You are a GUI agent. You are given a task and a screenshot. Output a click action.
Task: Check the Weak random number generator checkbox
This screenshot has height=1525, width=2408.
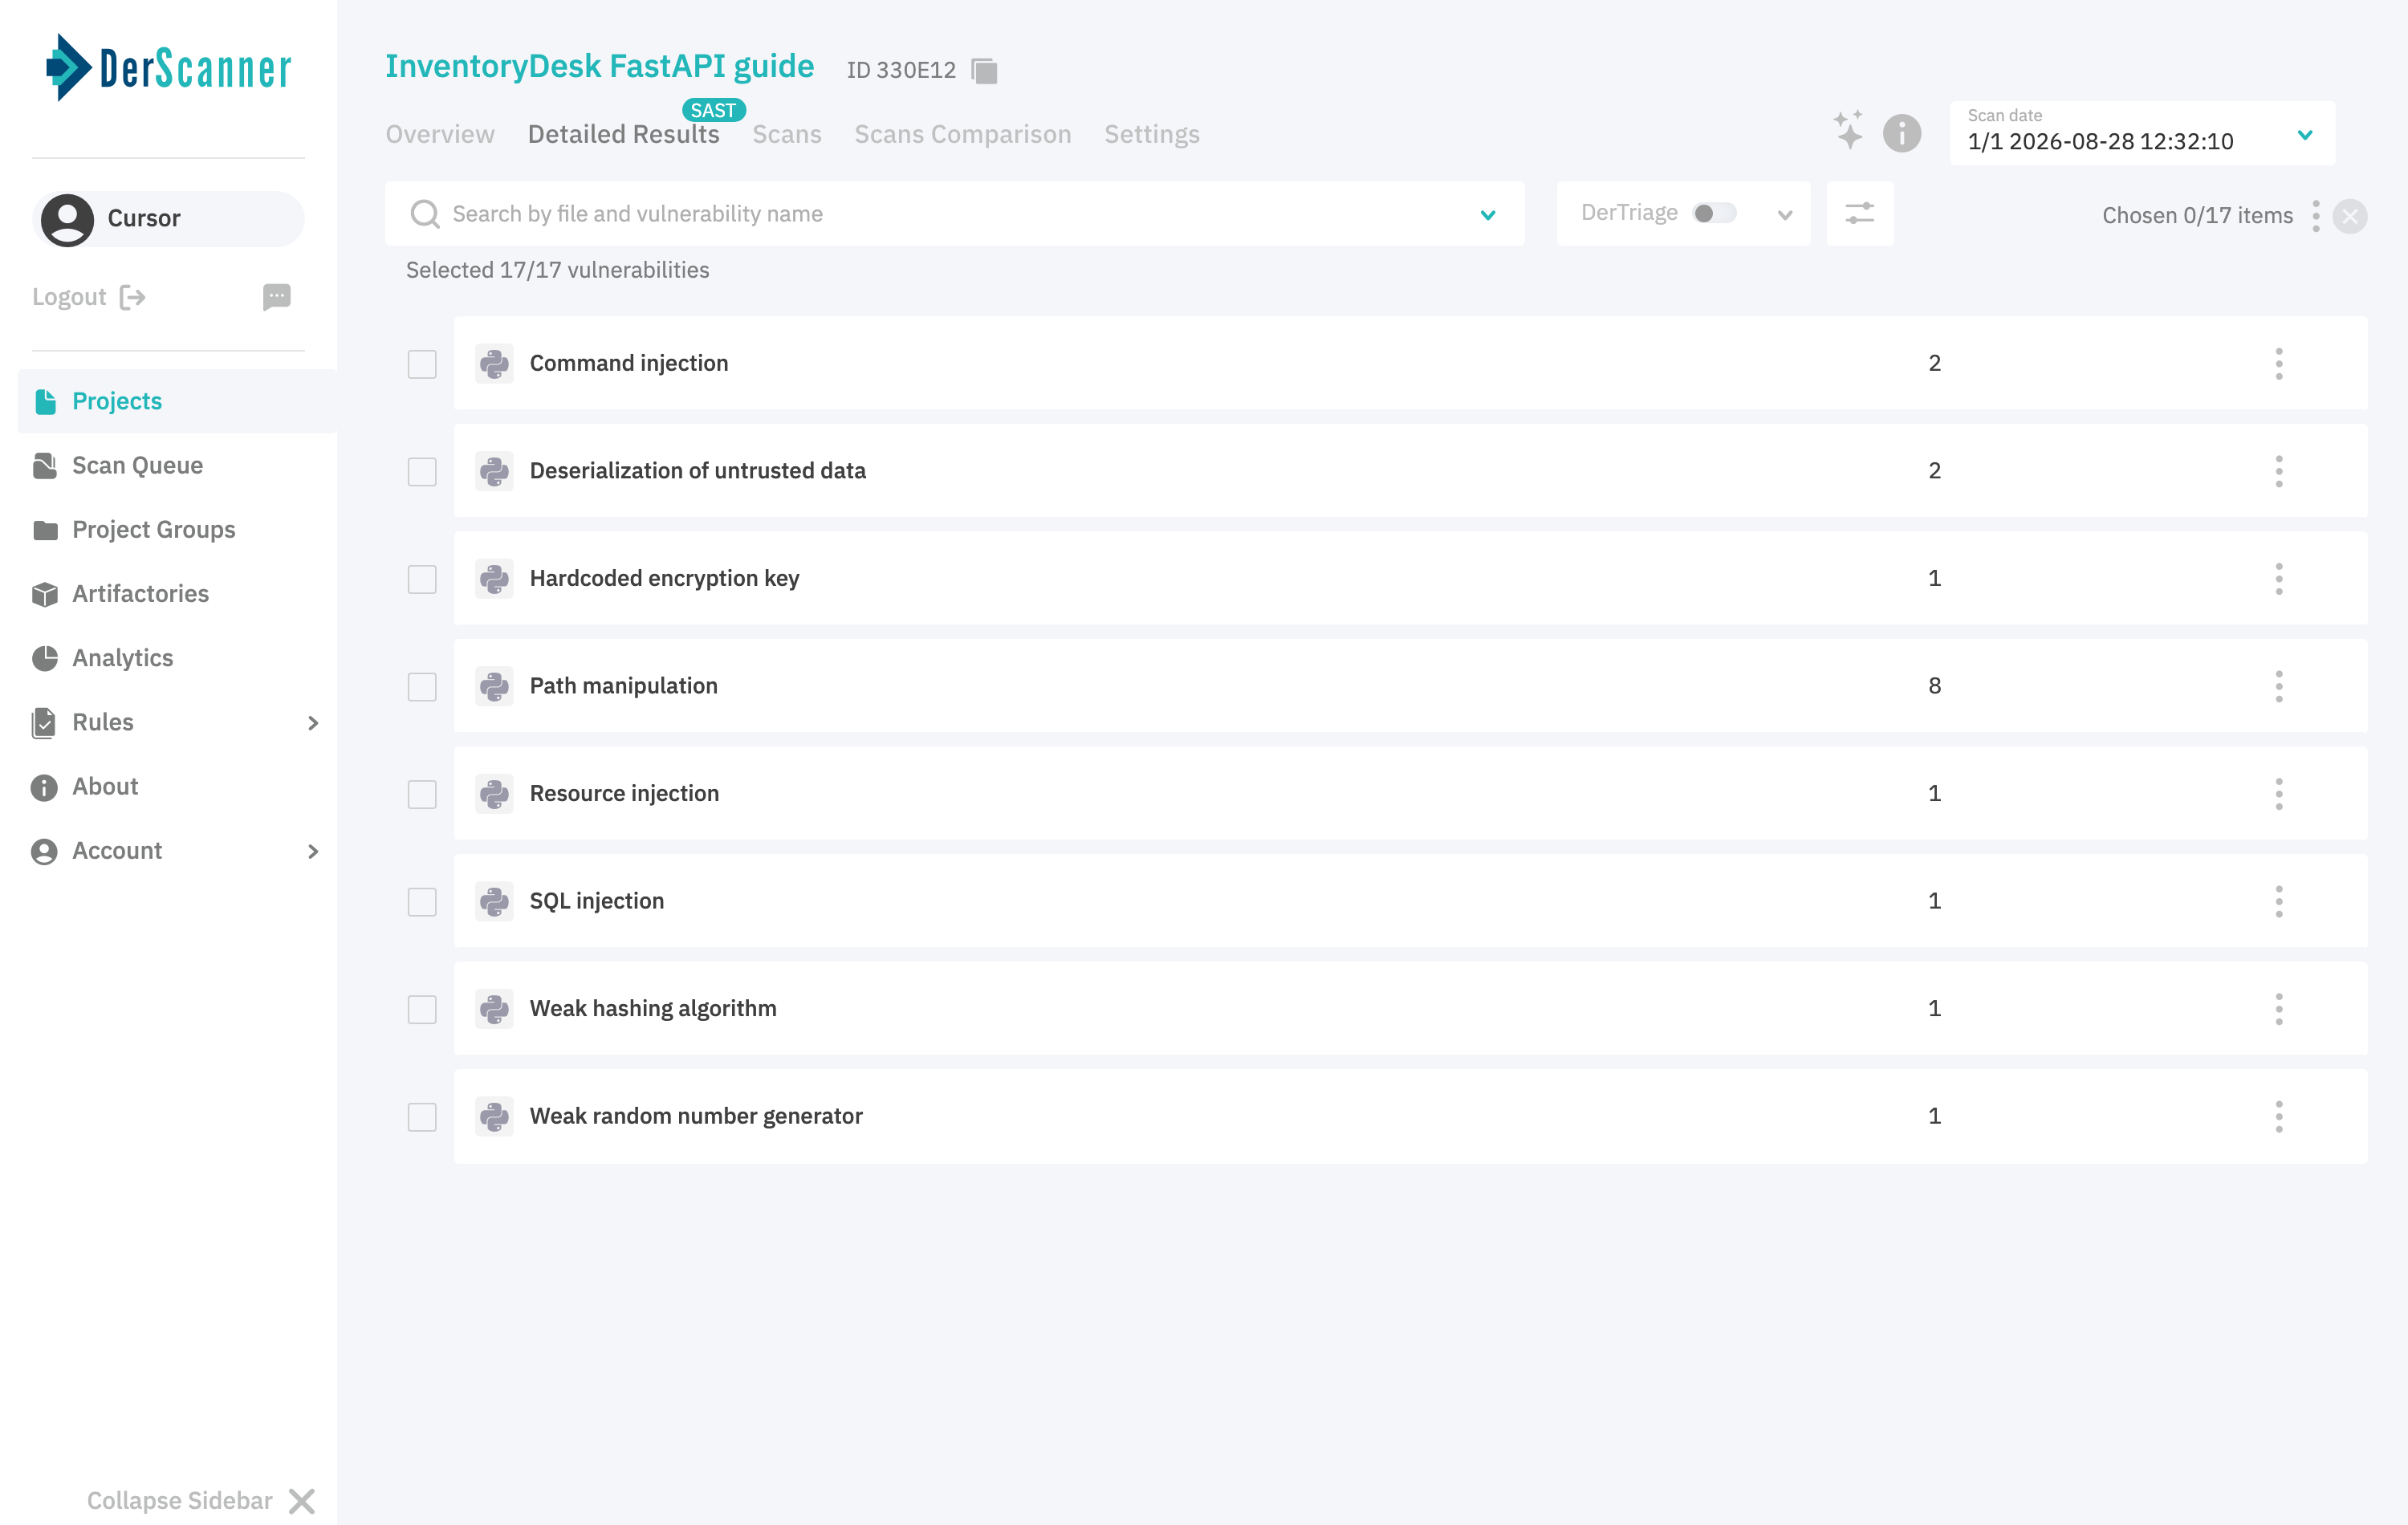click(x=422, y=1117)
